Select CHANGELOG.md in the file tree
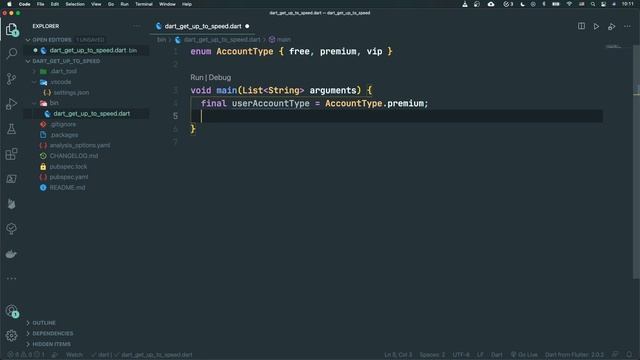Viewport: 640px width, 360px height. (x=74, y=156)
